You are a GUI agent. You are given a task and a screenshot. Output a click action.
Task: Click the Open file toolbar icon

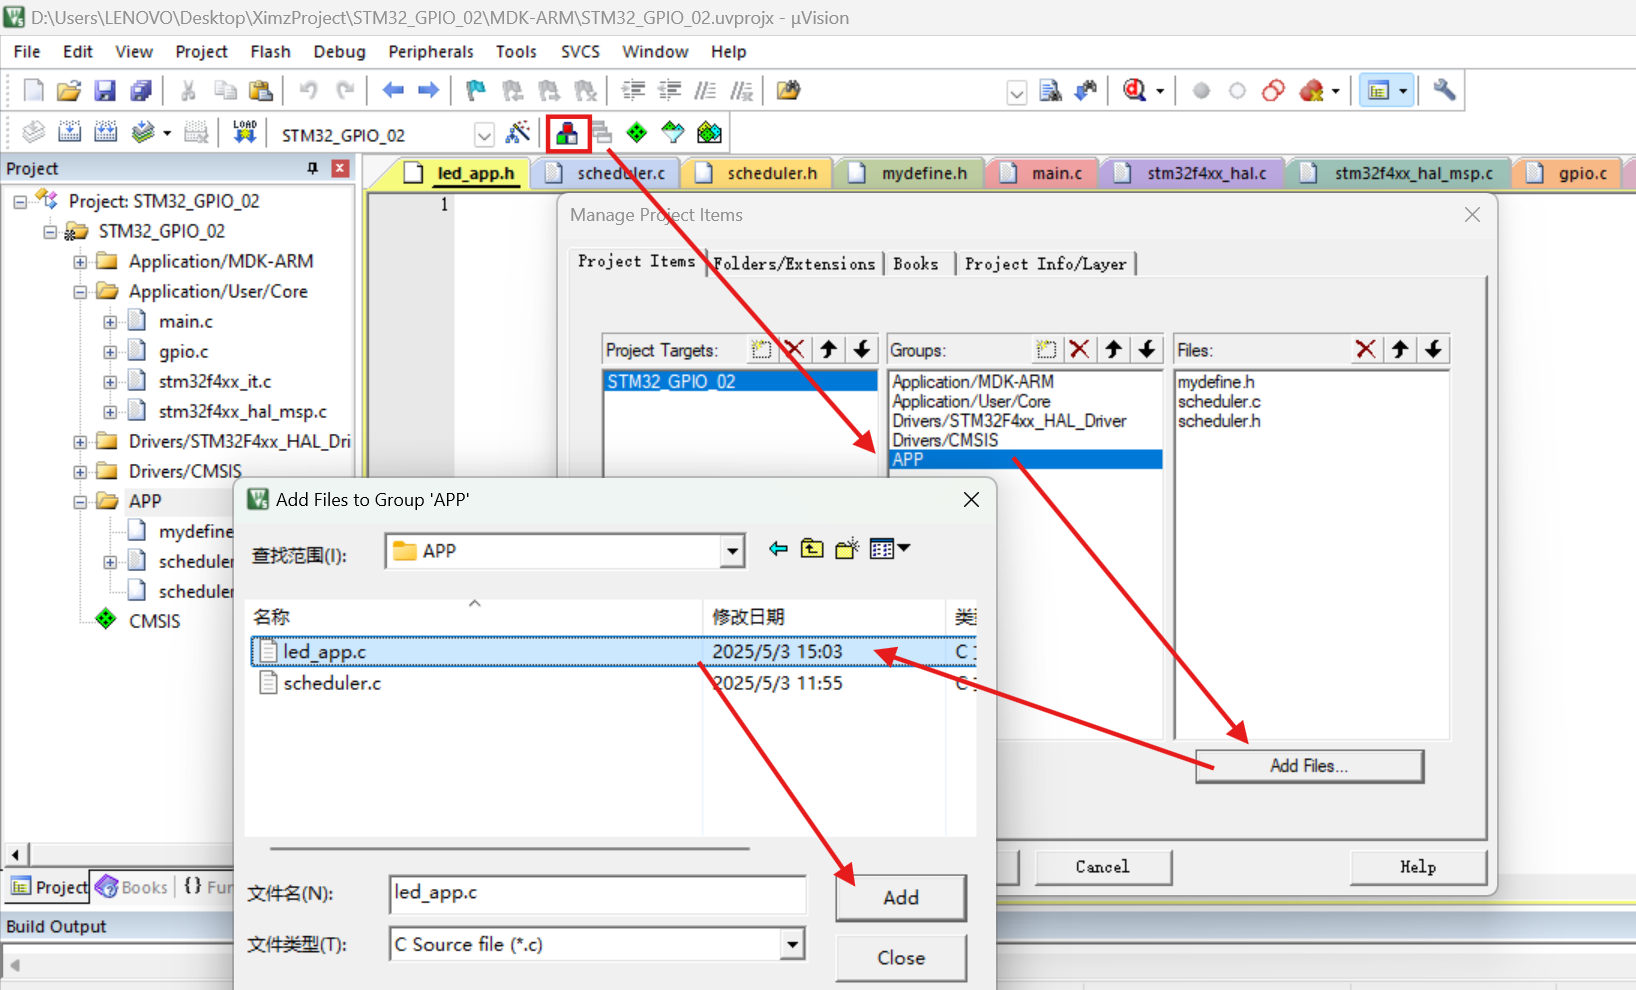click(69, 91)
